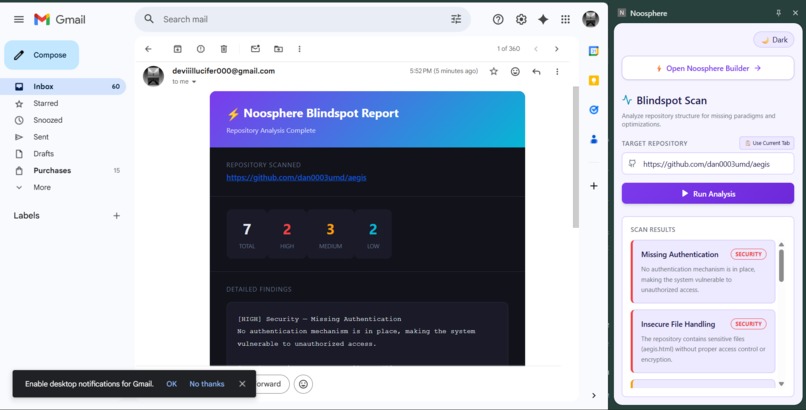The image size is (806, 410).
Task: Decline notifications with No thanks
Action: pyautogui.click(x=207, y=384)
